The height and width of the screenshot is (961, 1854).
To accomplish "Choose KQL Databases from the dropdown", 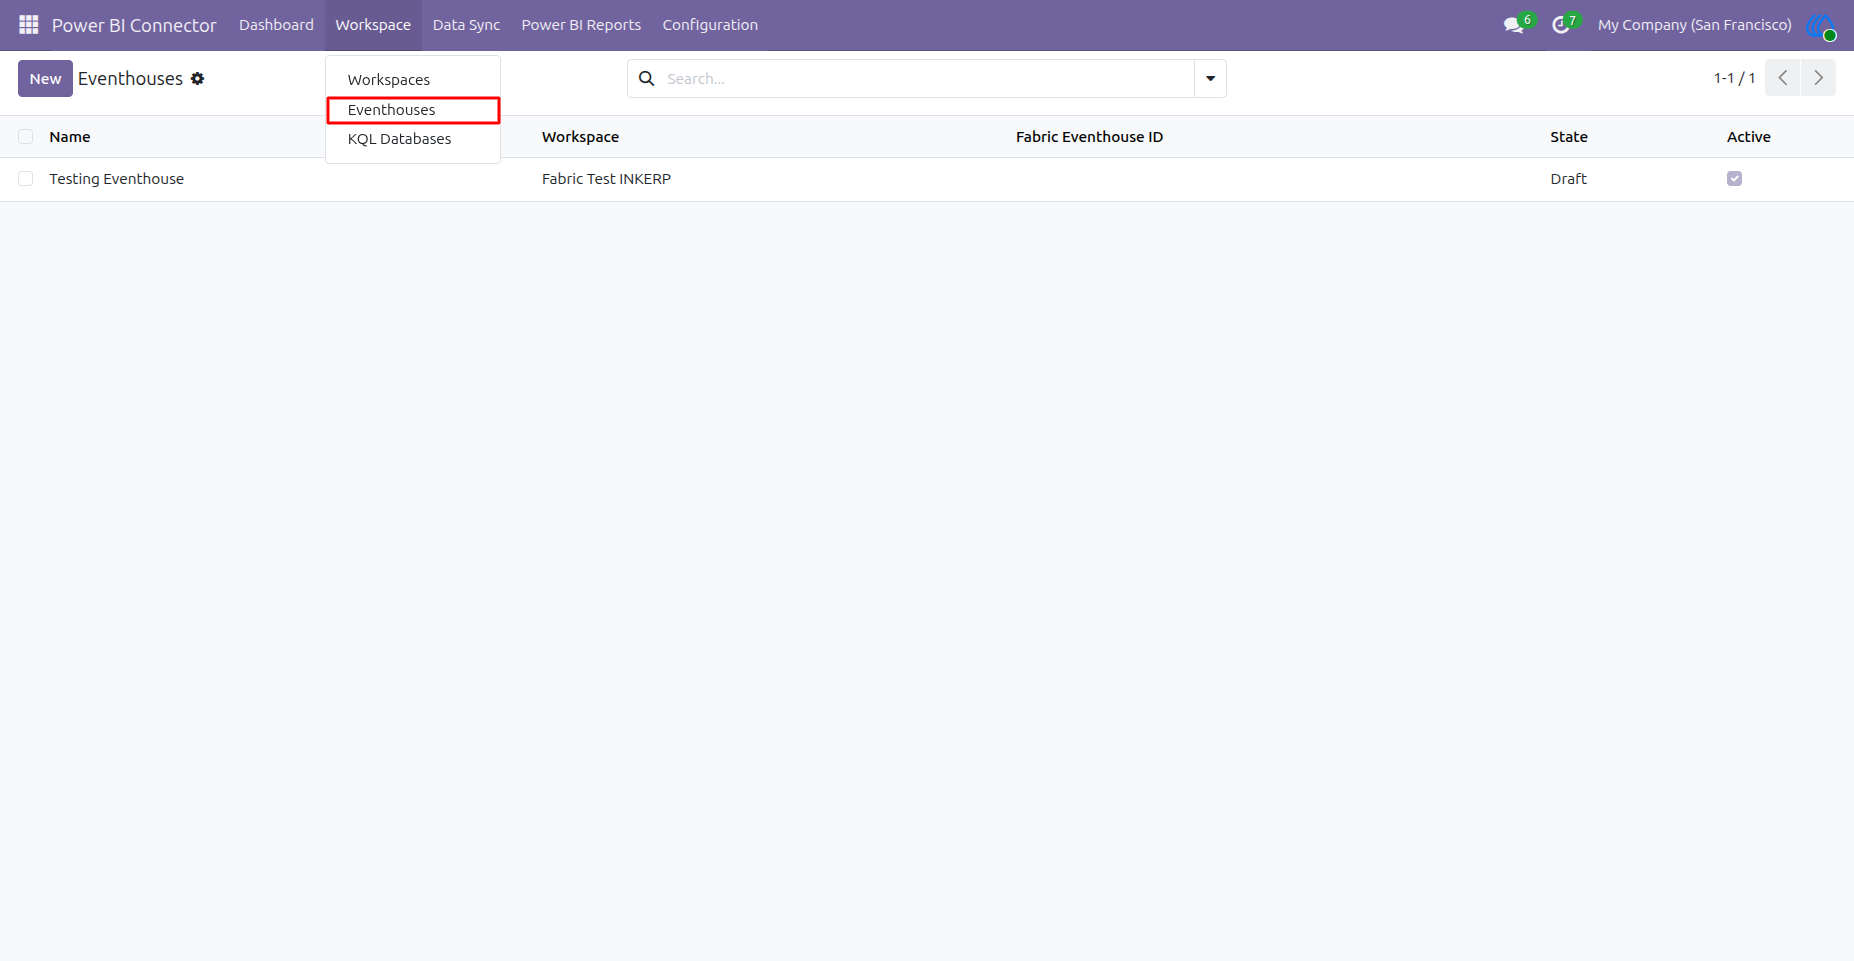I will [x=413, y=139].
